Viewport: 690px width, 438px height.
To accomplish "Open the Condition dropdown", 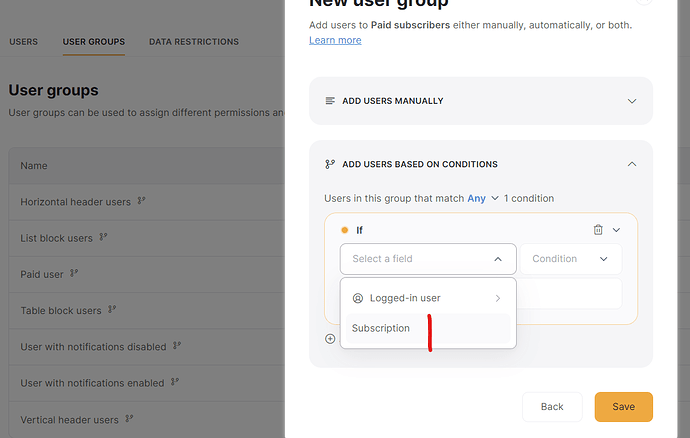I will click(571, 259).
